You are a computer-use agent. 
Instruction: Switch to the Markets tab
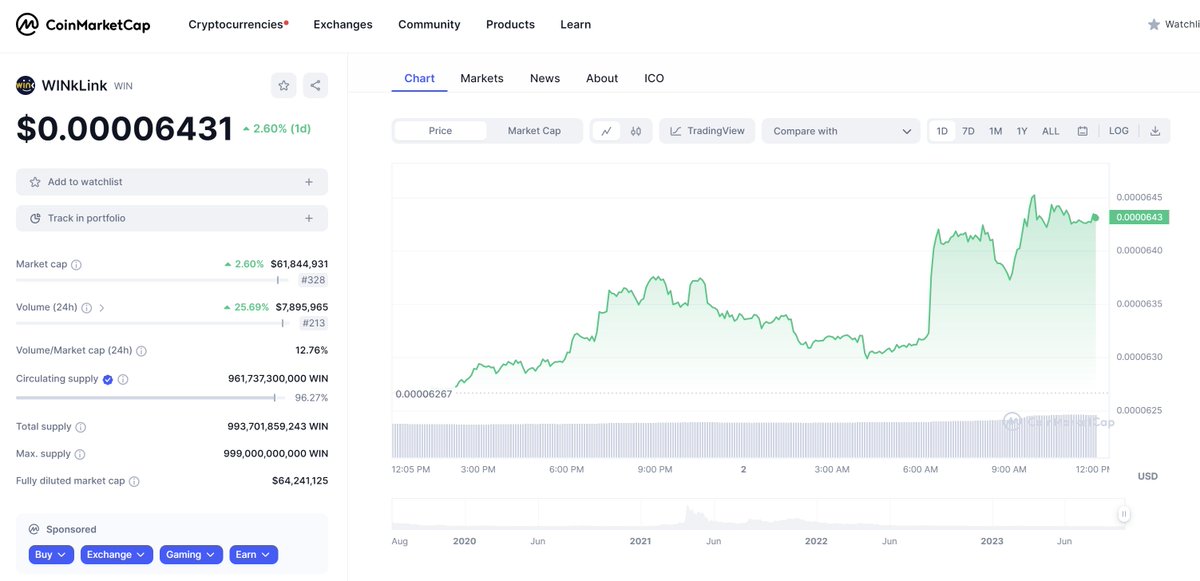tap(482, 78)
